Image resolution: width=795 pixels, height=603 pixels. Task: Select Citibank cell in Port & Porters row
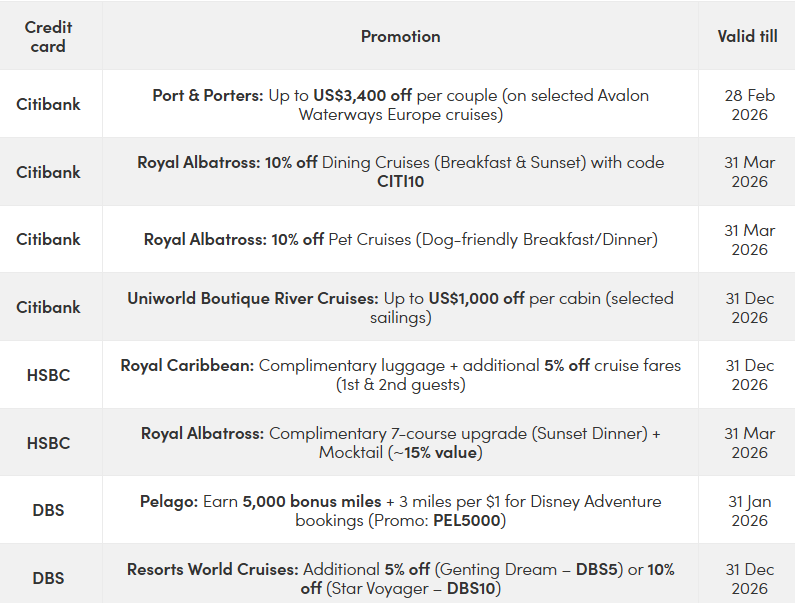click(48, 104)
